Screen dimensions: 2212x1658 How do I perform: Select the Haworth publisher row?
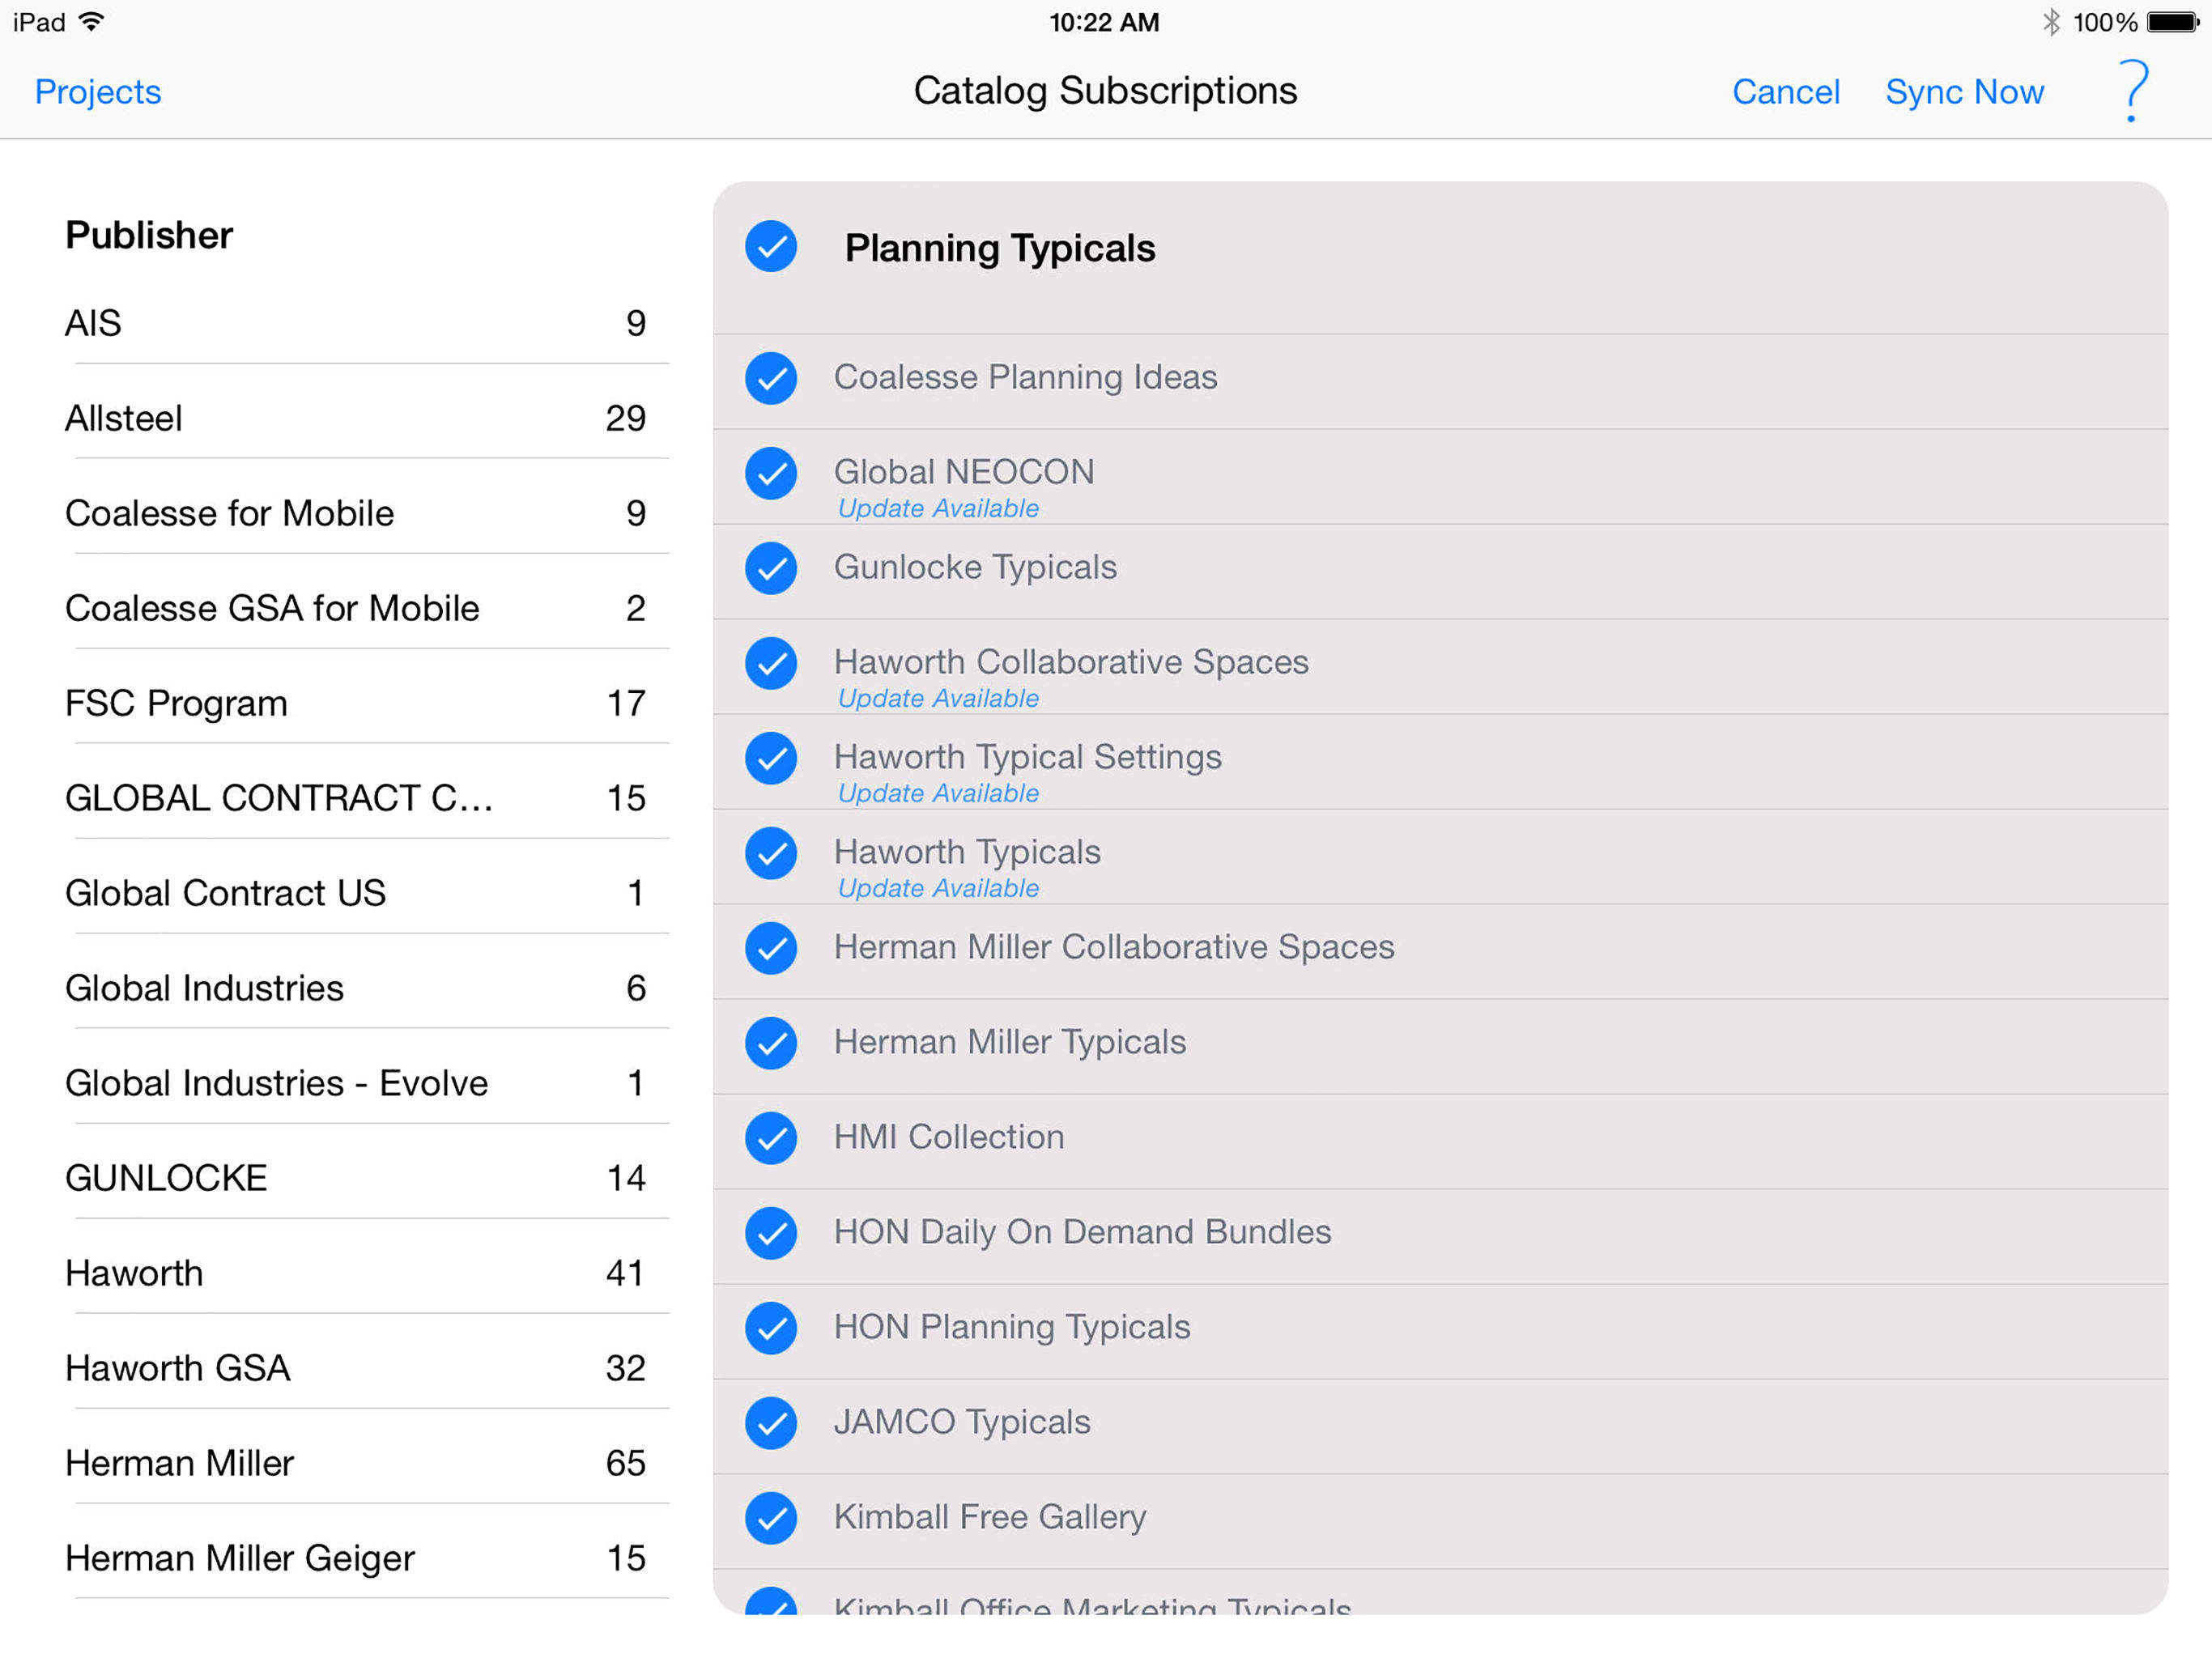[x=366, y=1273]
